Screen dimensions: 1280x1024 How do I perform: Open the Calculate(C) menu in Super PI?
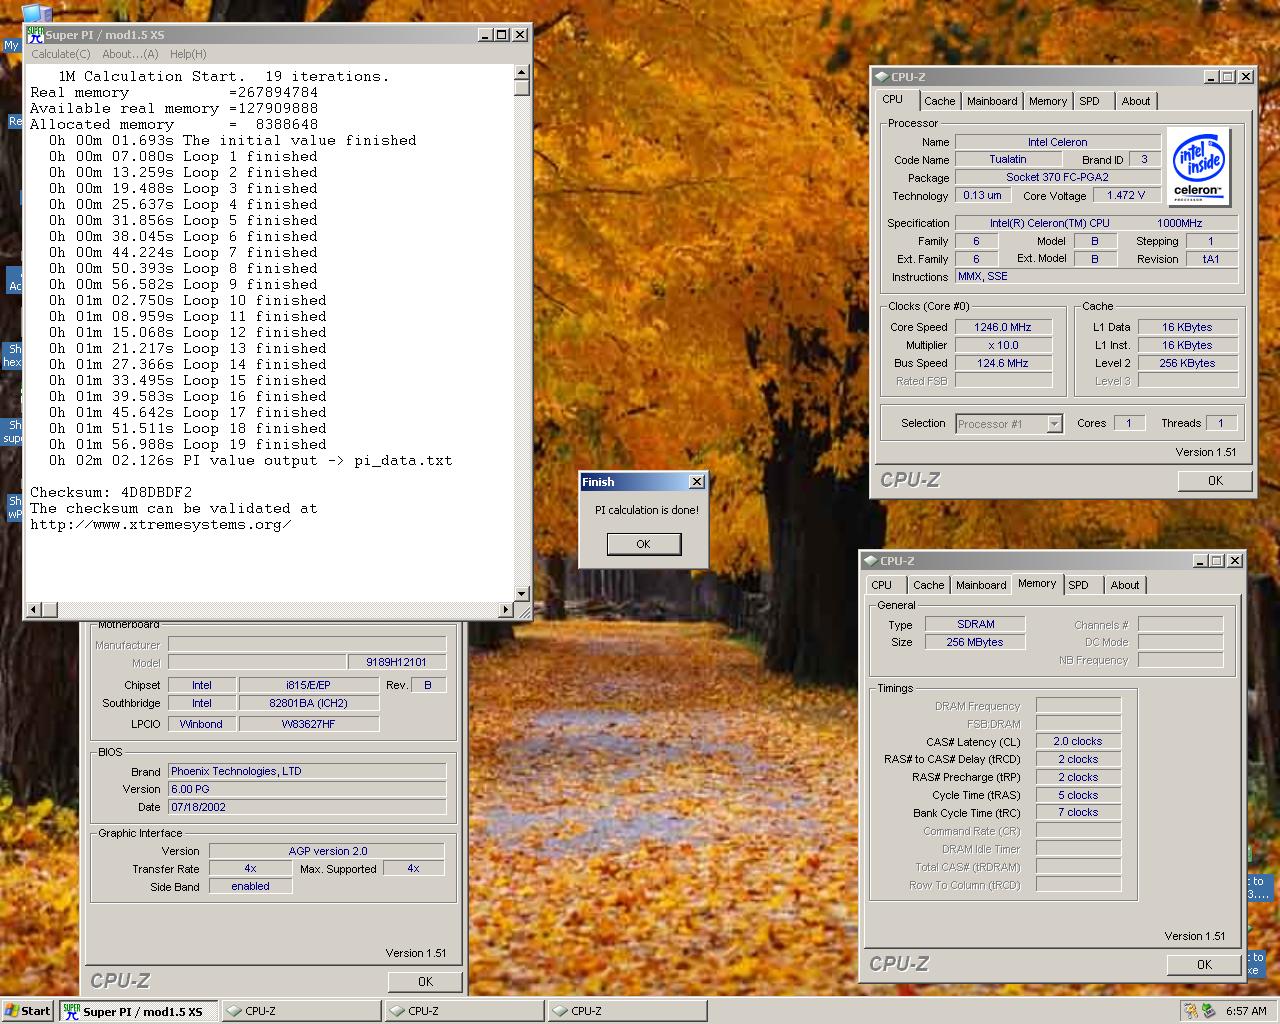(x=60, y=54)
